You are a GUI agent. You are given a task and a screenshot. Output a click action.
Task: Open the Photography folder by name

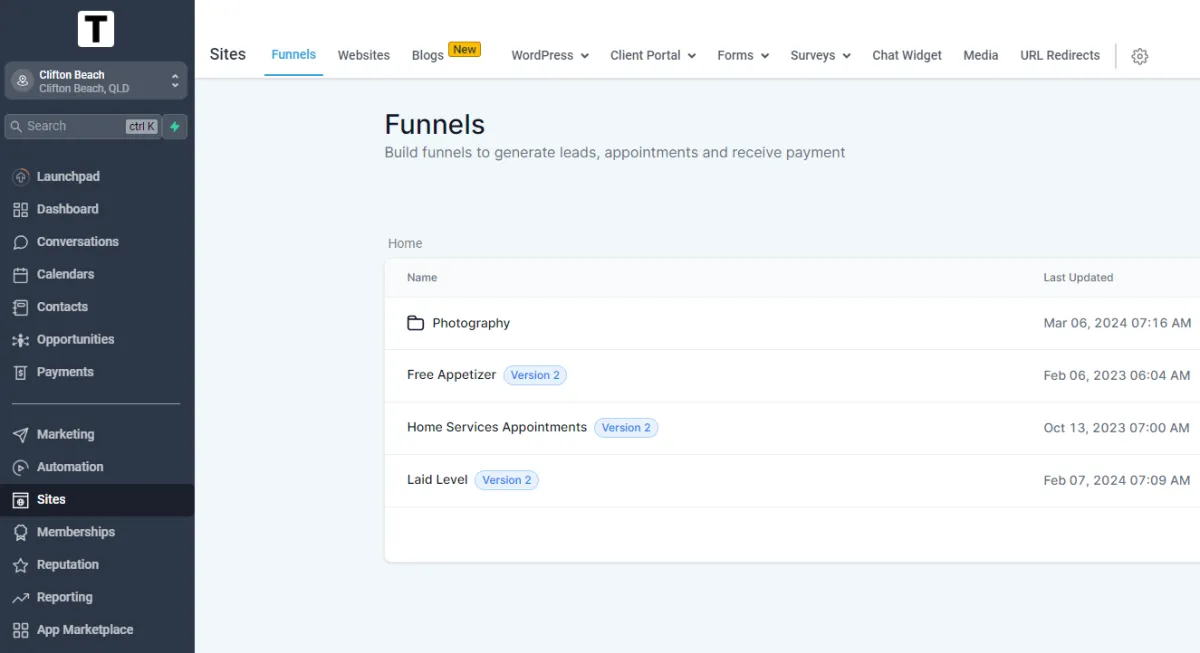click(471, 323)
